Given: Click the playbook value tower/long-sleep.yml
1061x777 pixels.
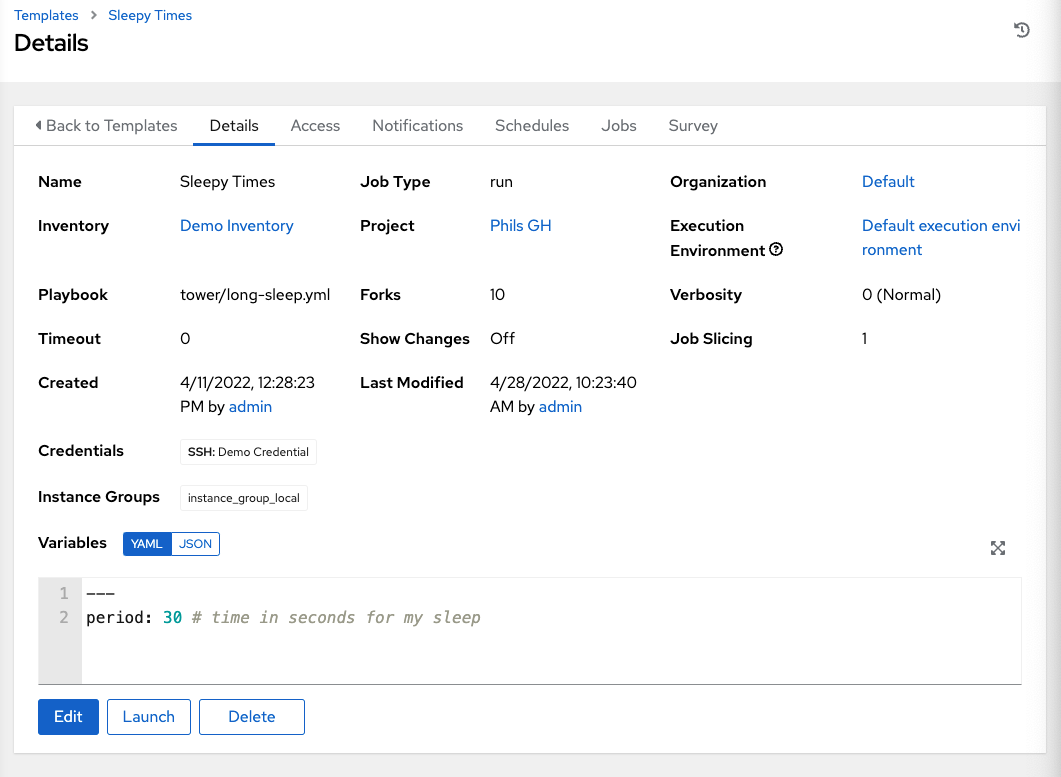Looking at the screenshot, I should [x=255, y=294].
